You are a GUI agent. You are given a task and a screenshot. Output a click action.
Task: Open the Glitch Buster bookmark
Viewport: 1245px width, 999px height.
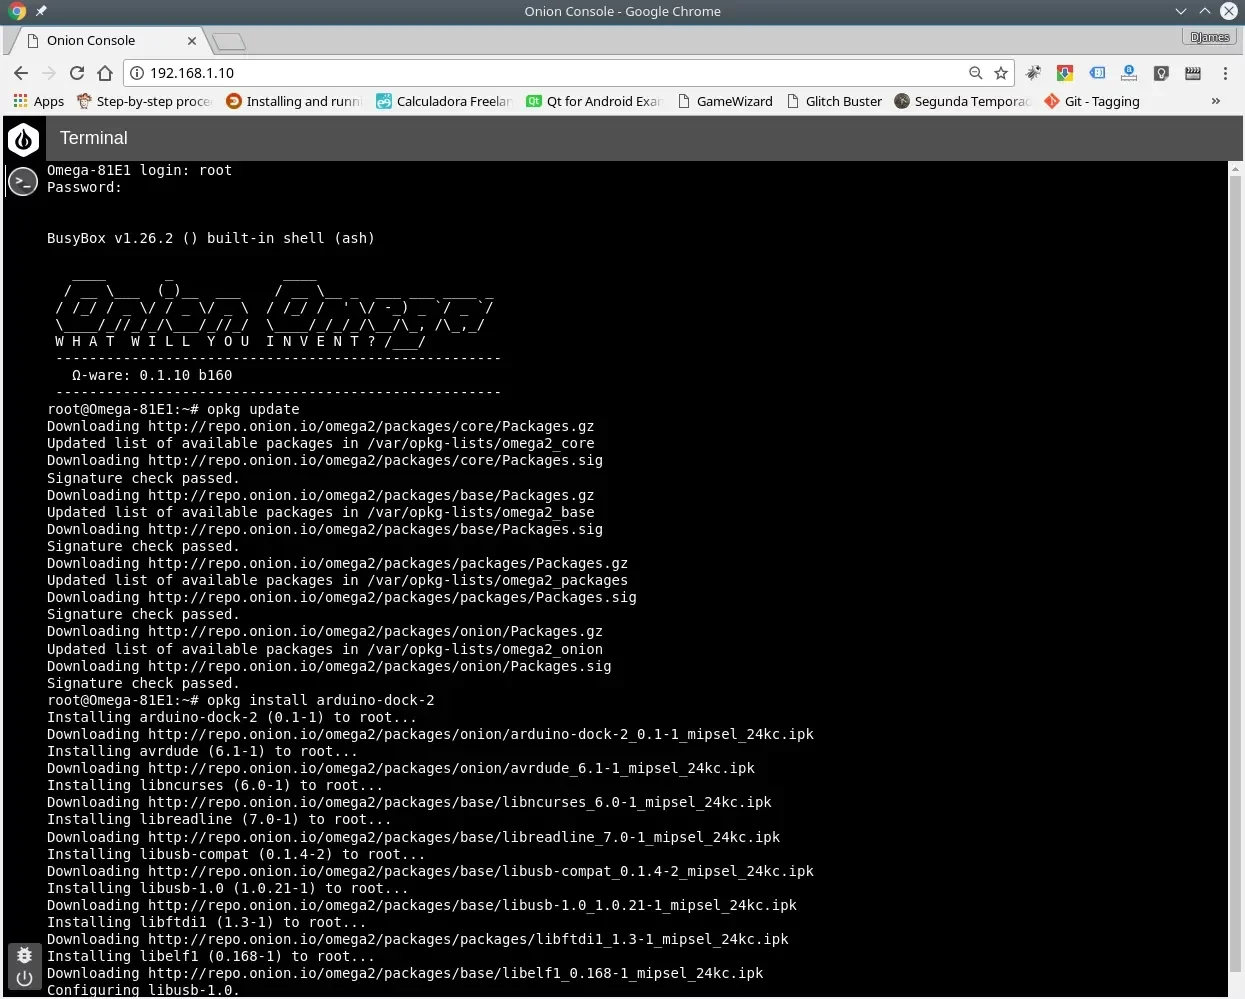pyautogui.click(x=834, y=101)
